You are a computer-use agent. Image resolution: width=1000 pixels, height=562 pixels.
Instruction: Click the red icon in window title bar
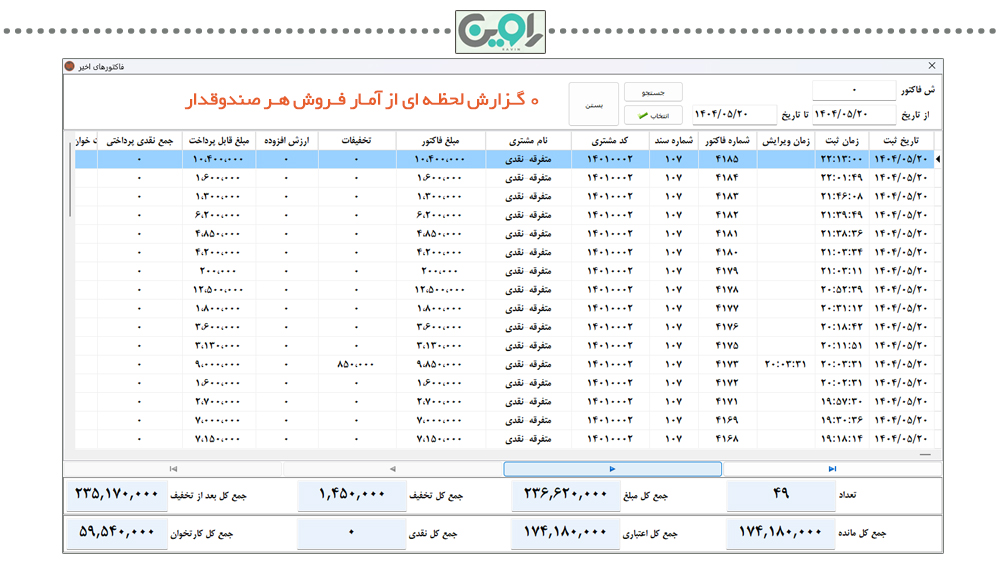tap(70, 66)
